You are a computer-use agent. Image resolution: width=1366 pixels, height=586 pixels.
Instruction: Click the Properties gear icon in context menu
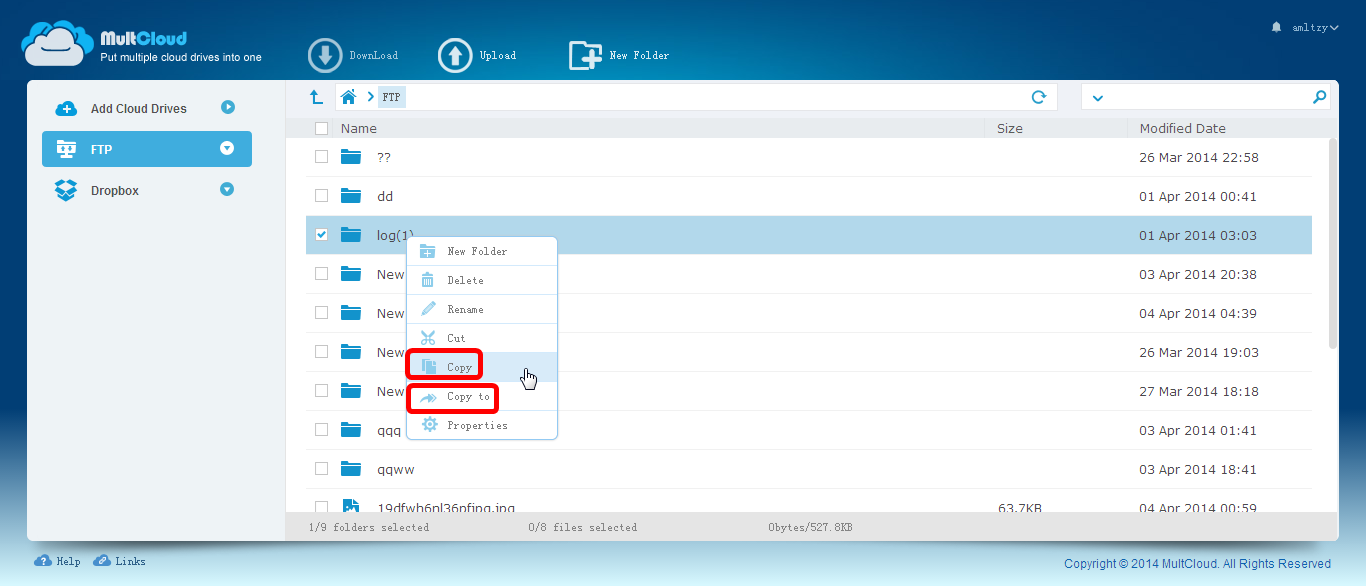[x=429, y=425]
